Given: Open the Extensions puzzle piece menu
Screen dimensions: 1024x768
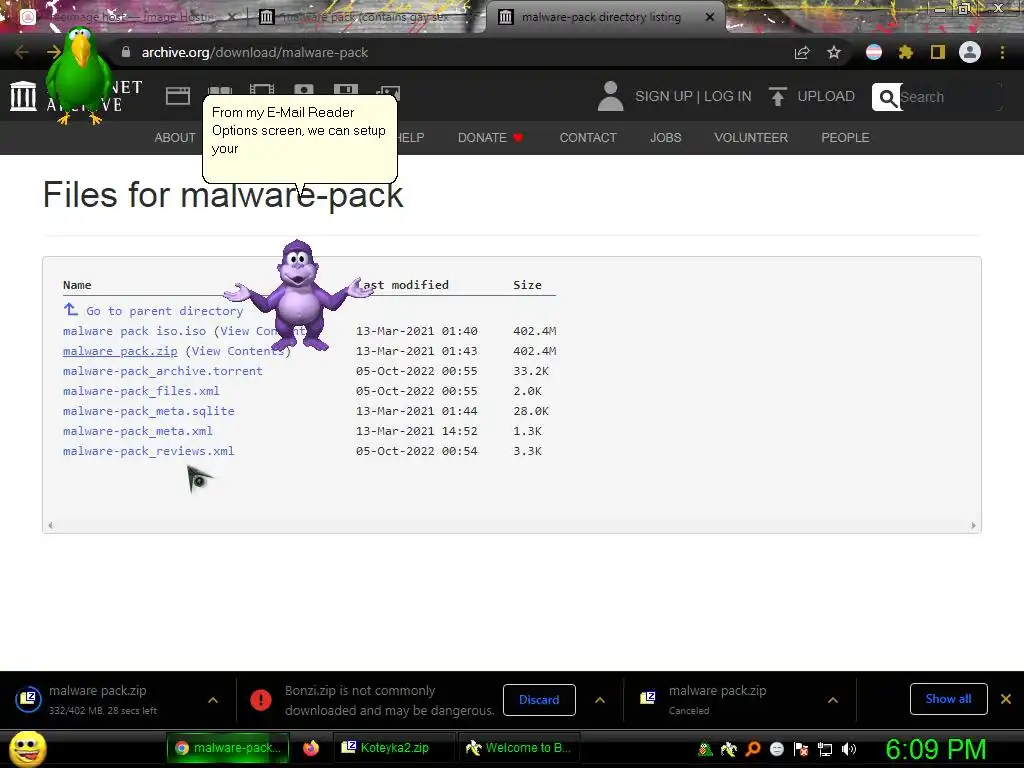Looking at the screenshot, I should (905, 52).
